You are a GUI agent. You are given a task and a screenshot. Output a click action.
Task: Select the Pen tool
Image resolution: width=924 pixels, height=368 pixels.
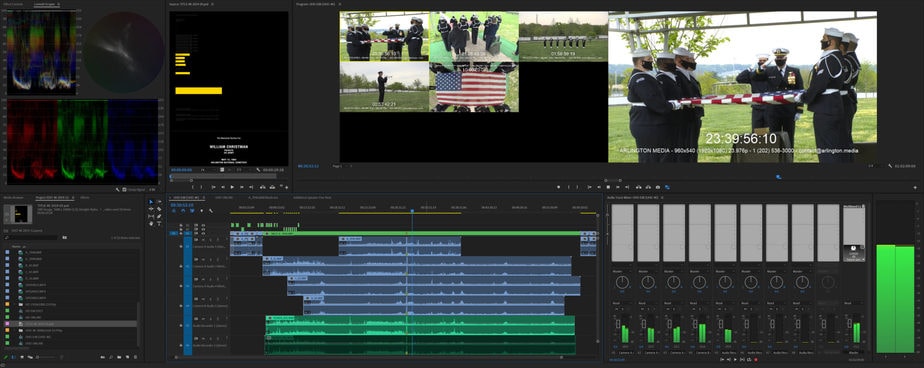[x=159, y=216]
